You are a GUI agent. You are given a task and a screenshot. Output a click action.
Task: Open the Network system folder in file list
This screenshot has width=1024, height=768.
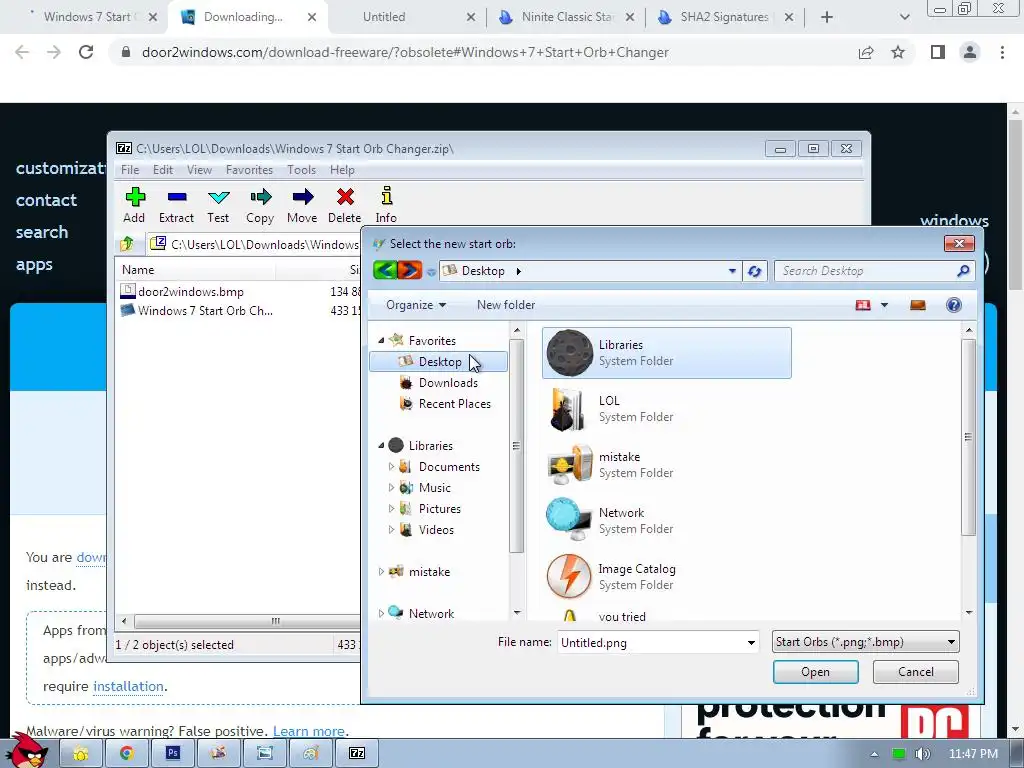[x=666, y=521]
